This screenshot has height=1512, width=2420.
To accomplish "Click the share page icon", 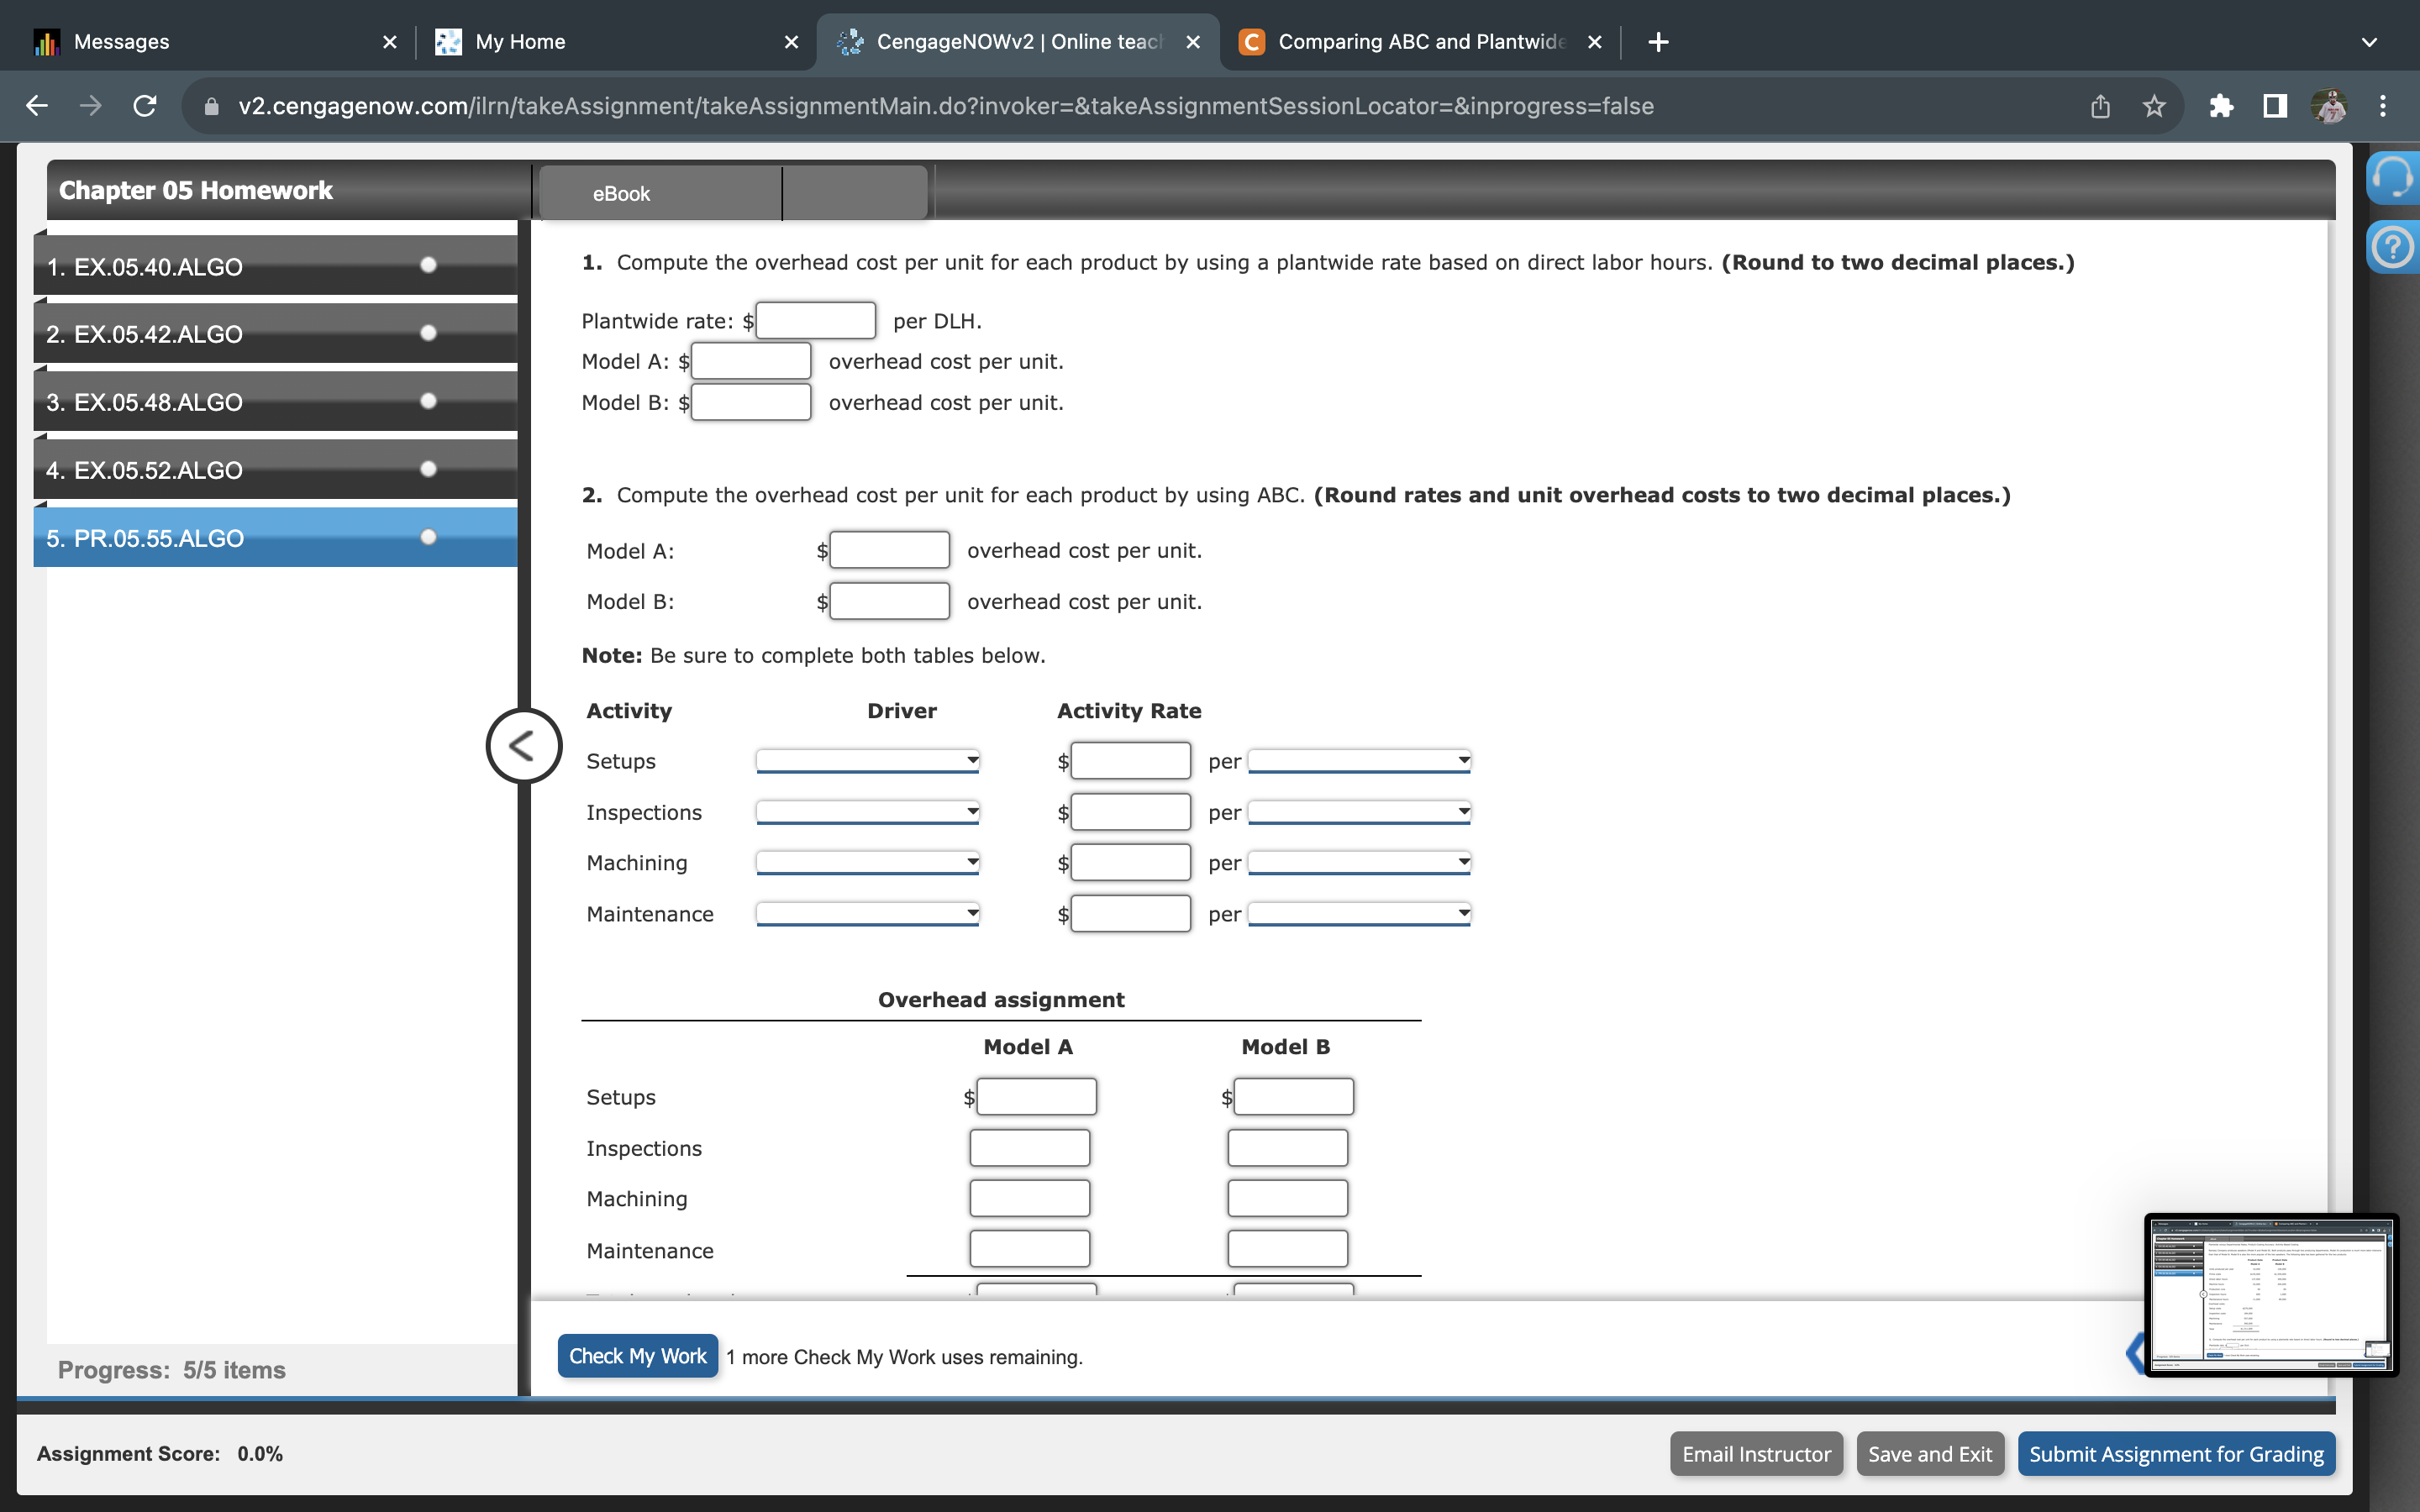I will tap(2100, 106).
